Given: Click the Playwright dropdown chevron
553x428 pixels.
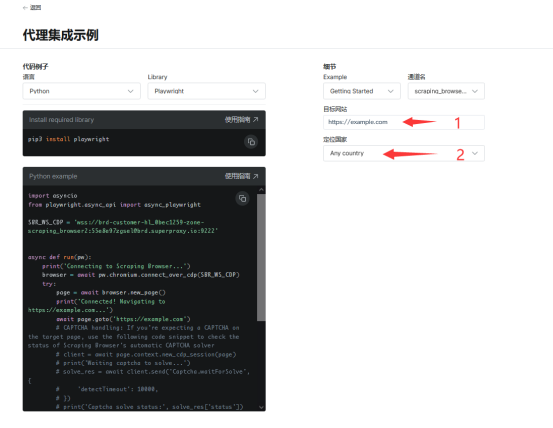Looking at the screenshot, I should coord(255,91).
